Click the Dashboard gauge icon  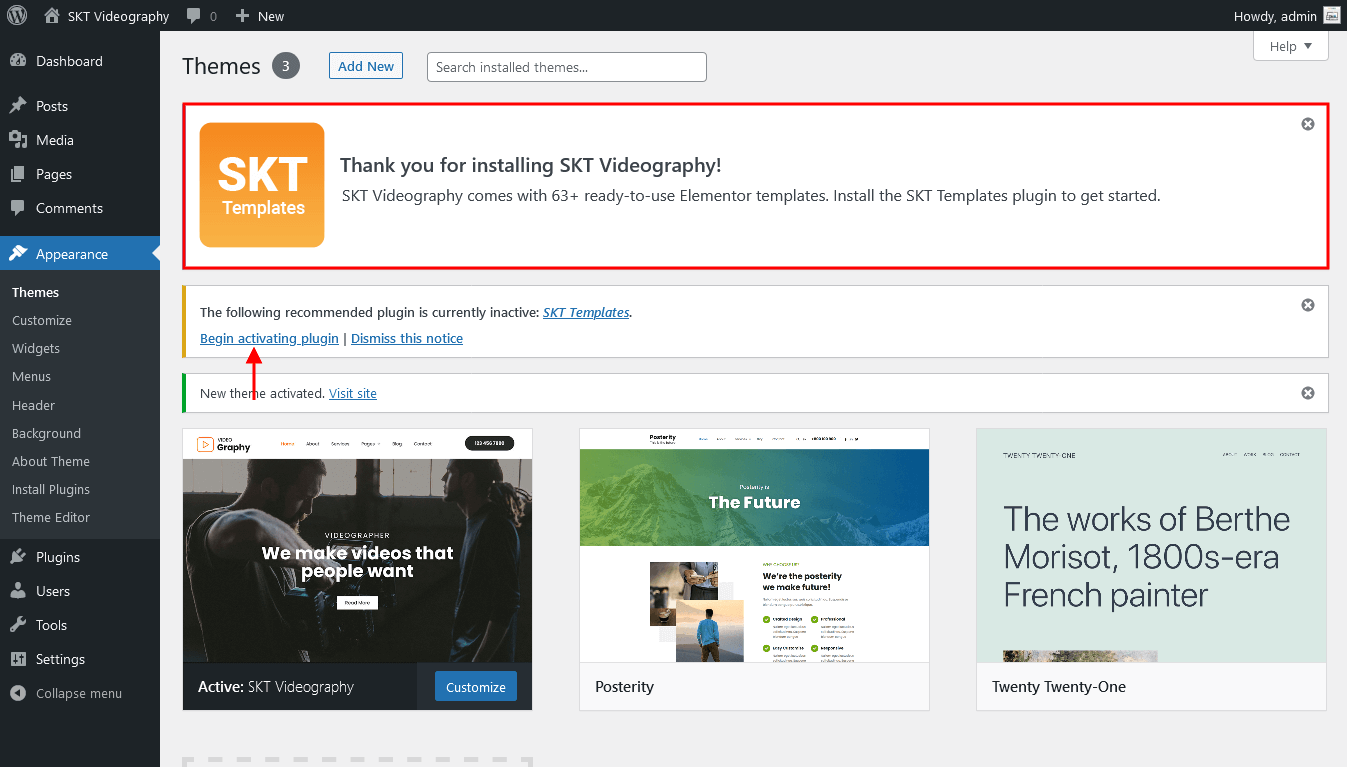(18, 61)
